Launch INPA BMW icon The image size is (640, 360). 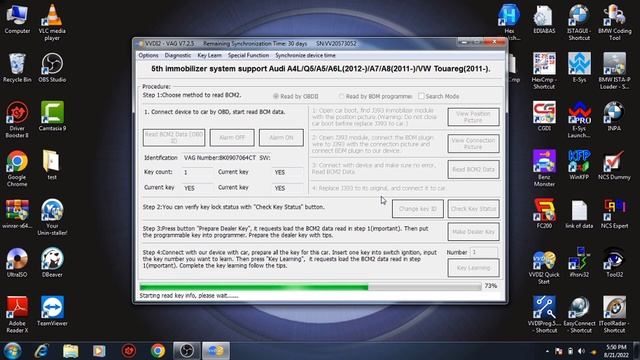pyautogui.click(x=614, y=116)
